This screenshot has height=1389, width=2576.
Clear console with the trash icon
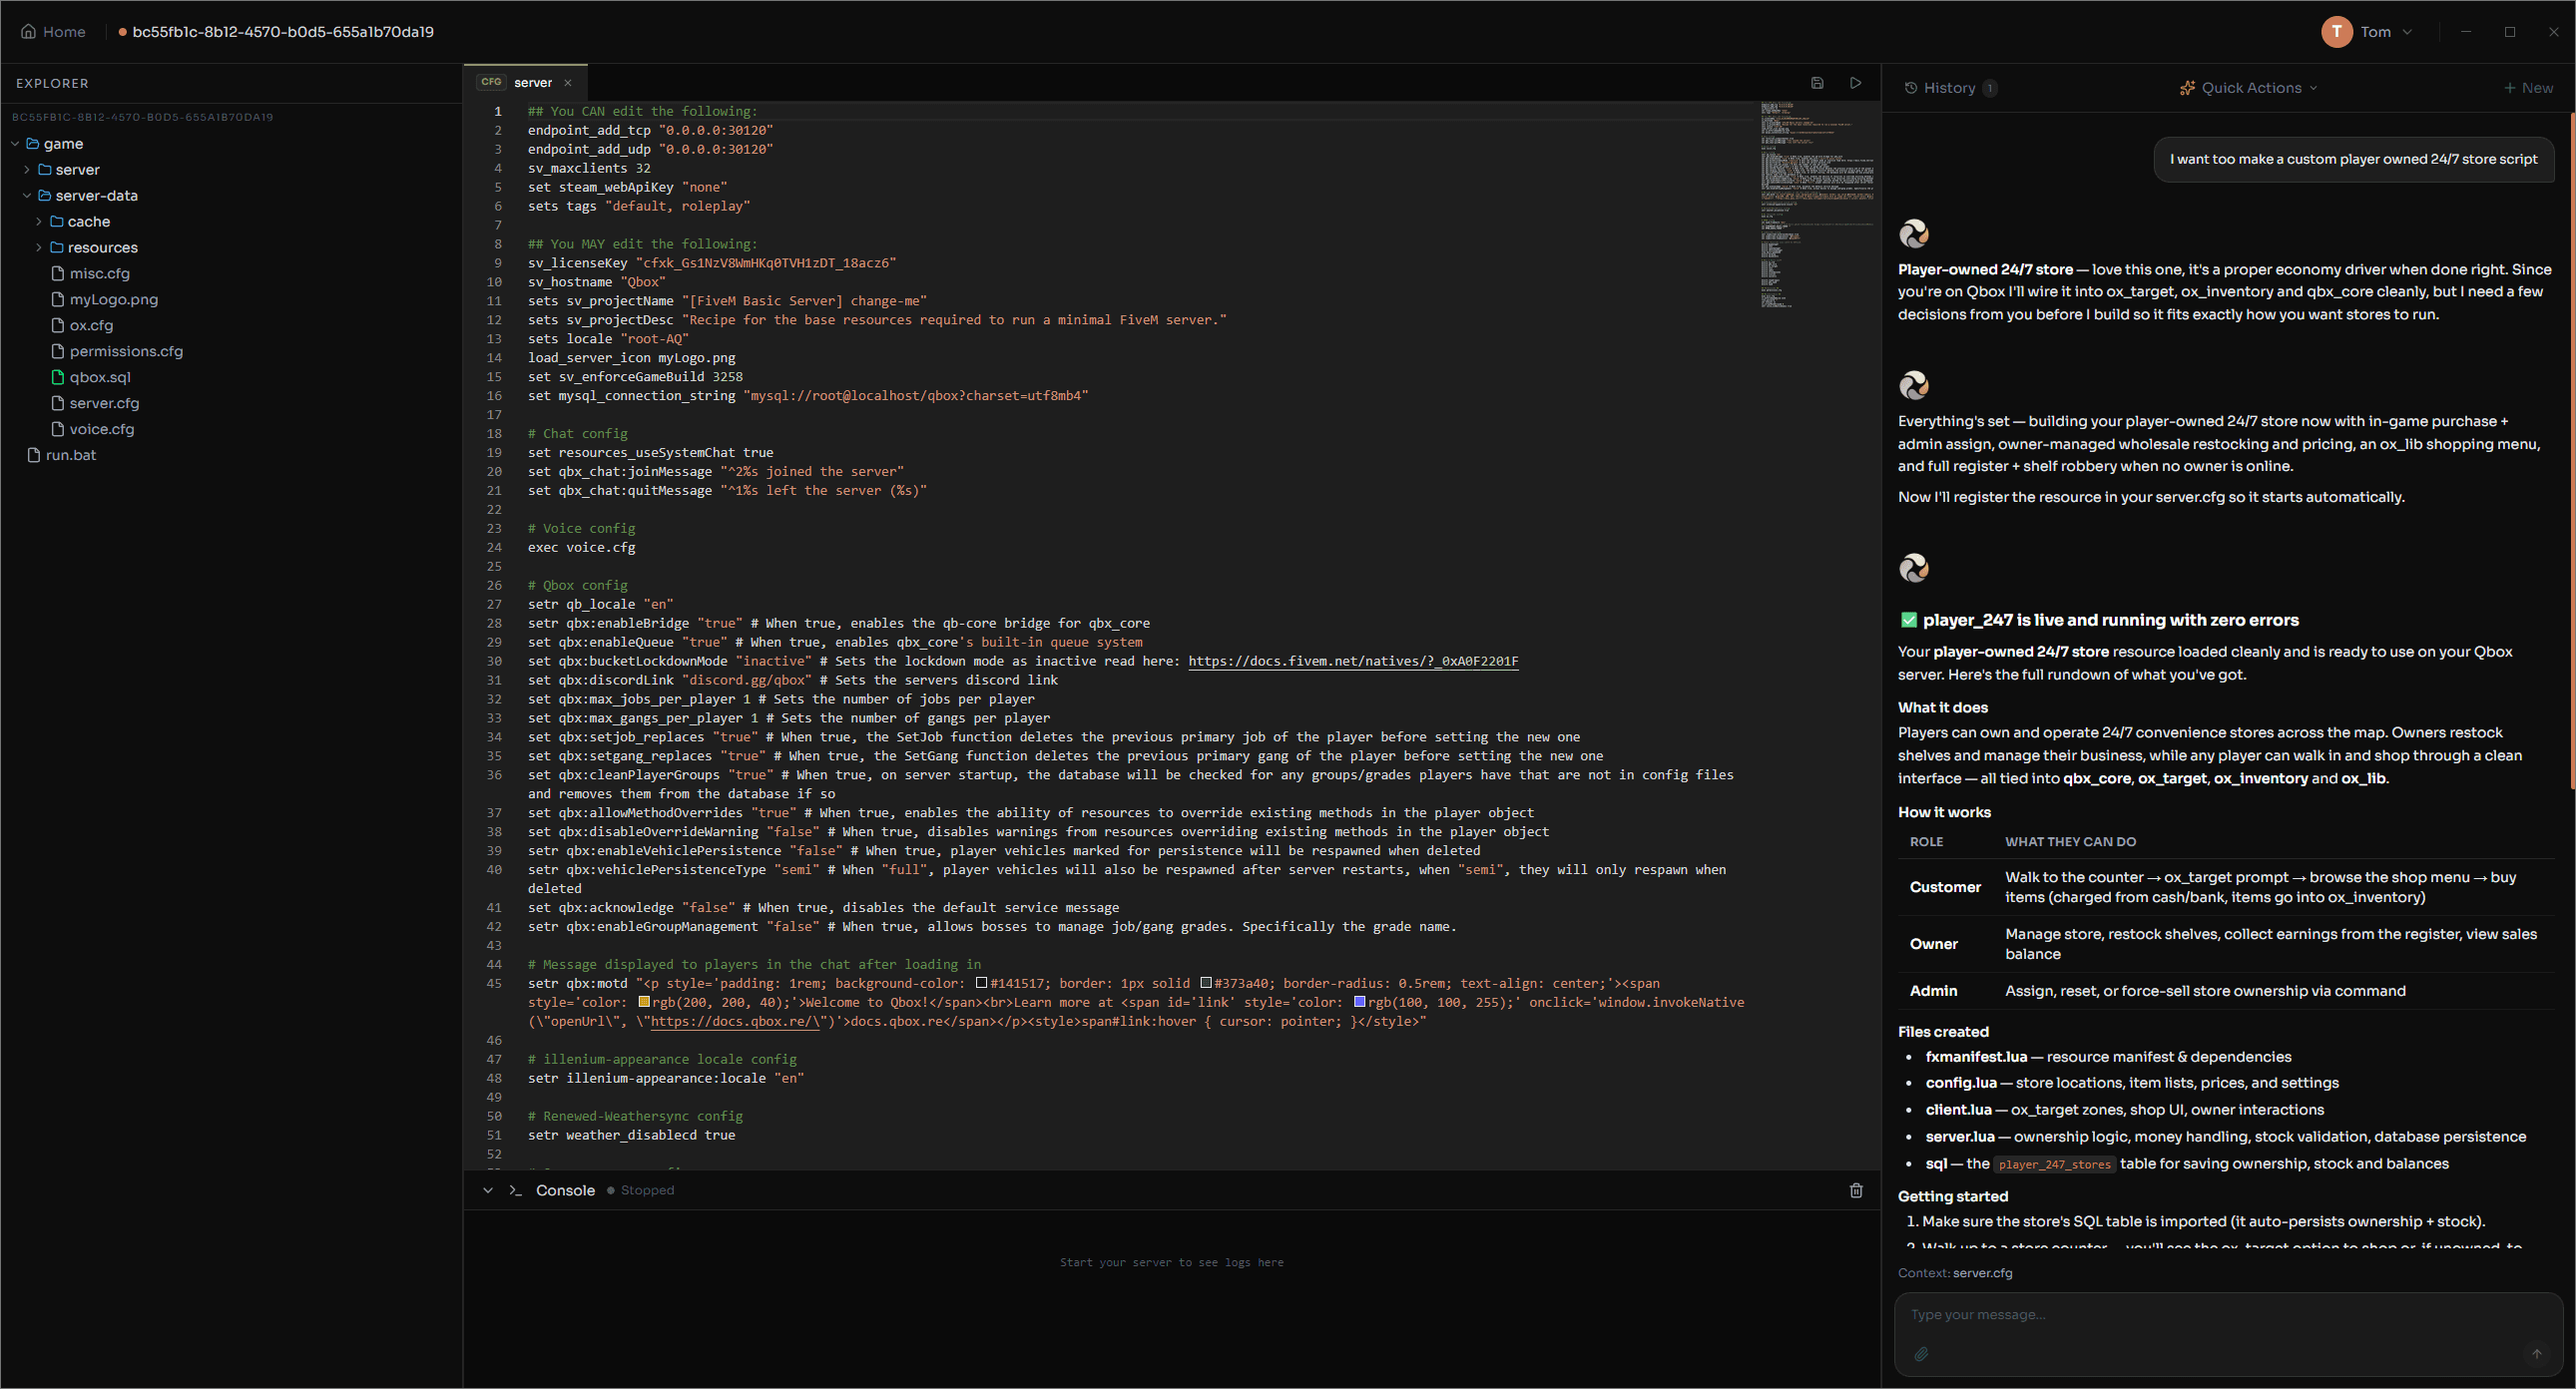tap(1856, 1191)
